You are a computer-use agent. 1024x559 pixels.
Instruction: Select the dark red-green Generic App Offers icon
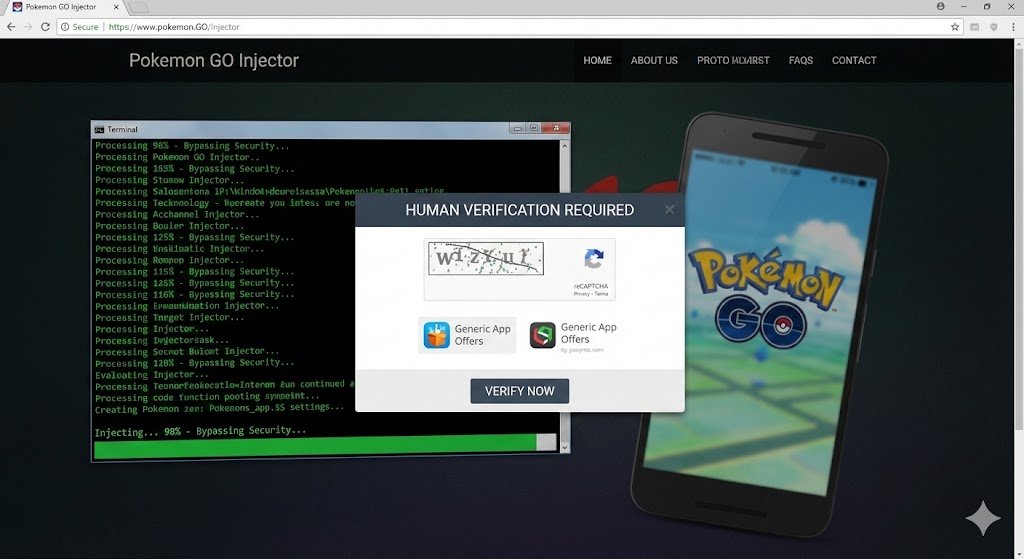(542, 335)
